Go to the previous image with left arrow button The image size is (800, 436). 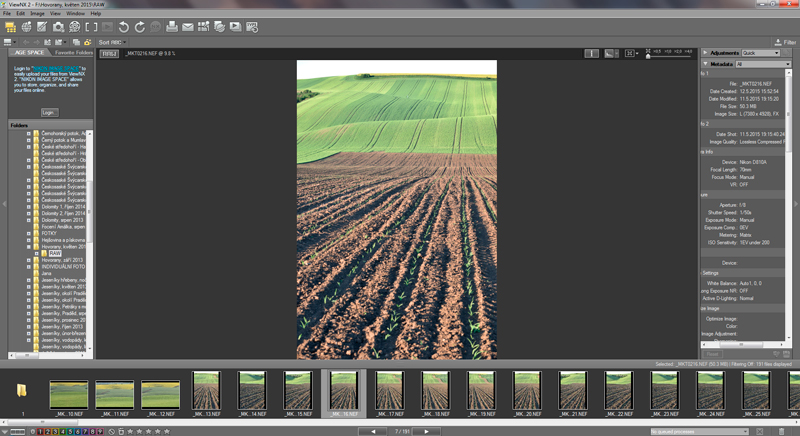click(372, 431)
